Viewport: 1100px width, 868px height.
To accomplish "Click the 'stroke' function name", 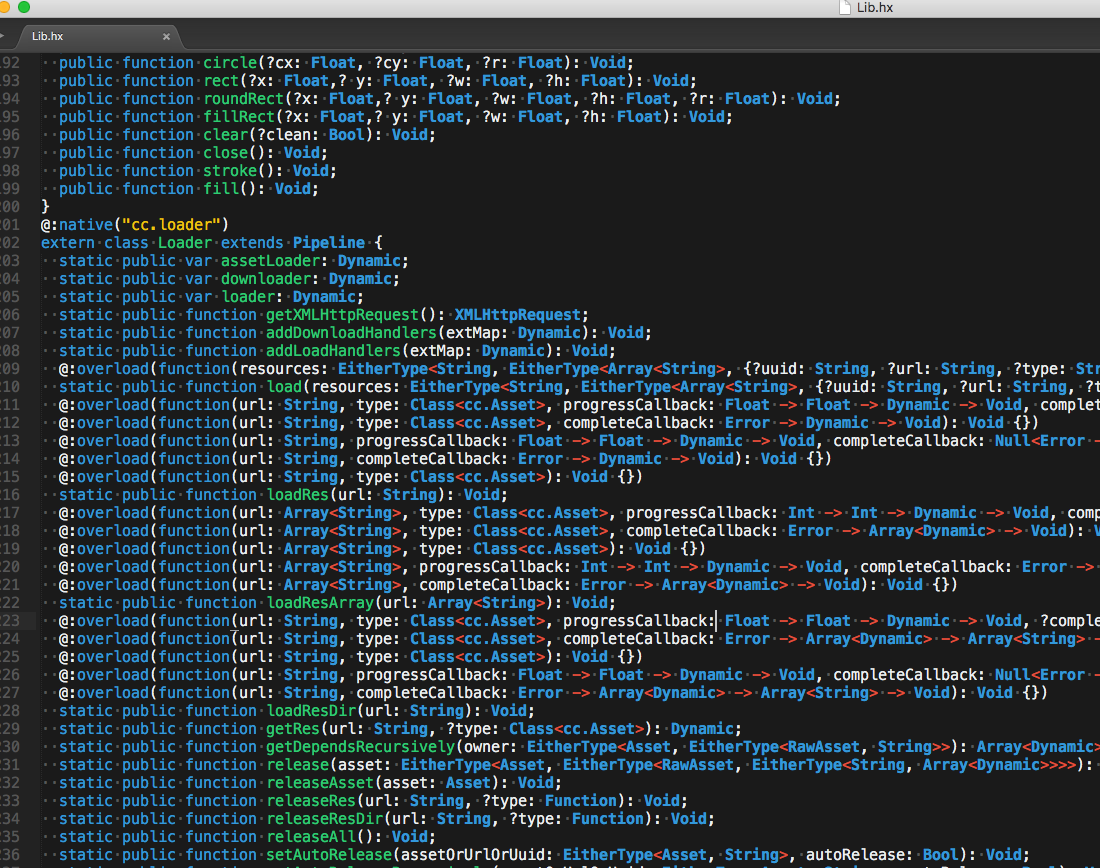I will point(230,171).
